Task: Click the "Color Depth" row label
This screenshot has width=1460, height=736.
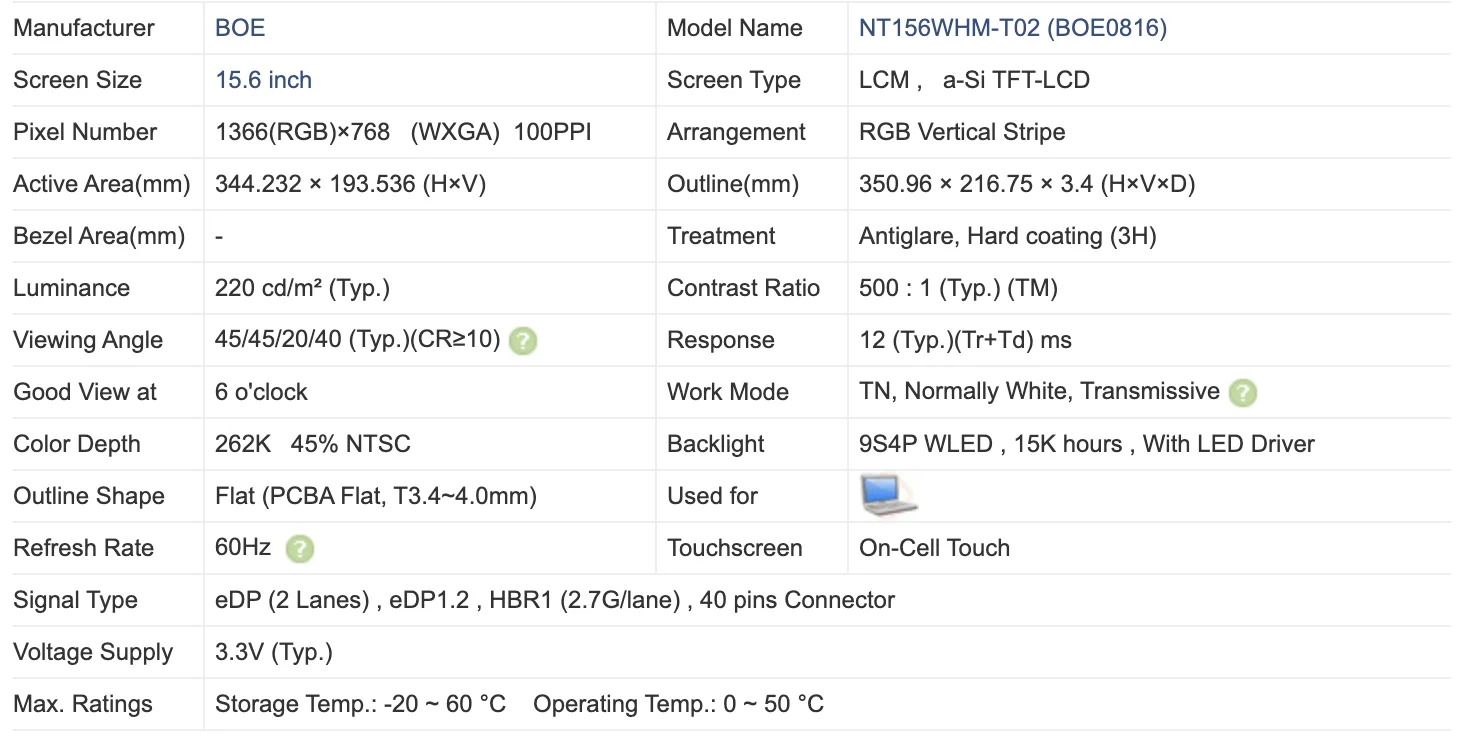Action: [77, 444]
